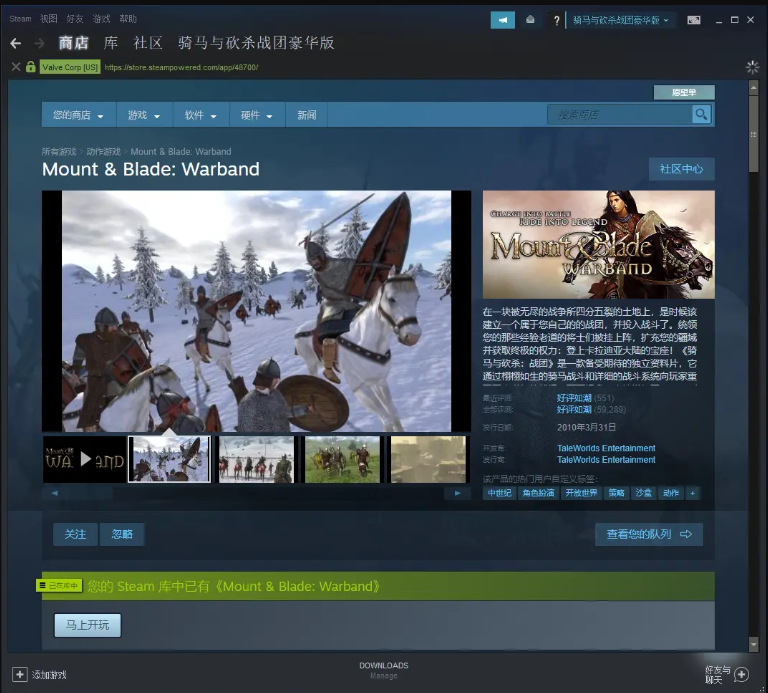This screenshot has height=693, width=768.
Task: Click the question mark help icon
Action: (557, 20)
